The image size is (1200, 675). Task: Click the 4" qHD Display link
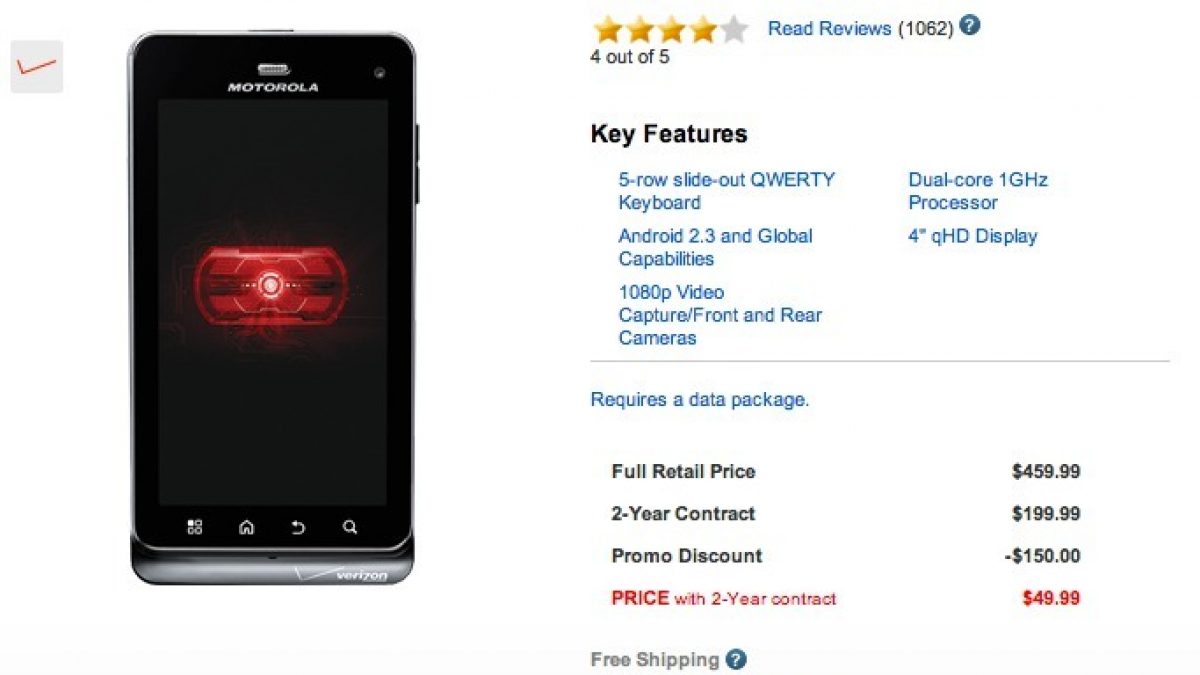(973, 236)
